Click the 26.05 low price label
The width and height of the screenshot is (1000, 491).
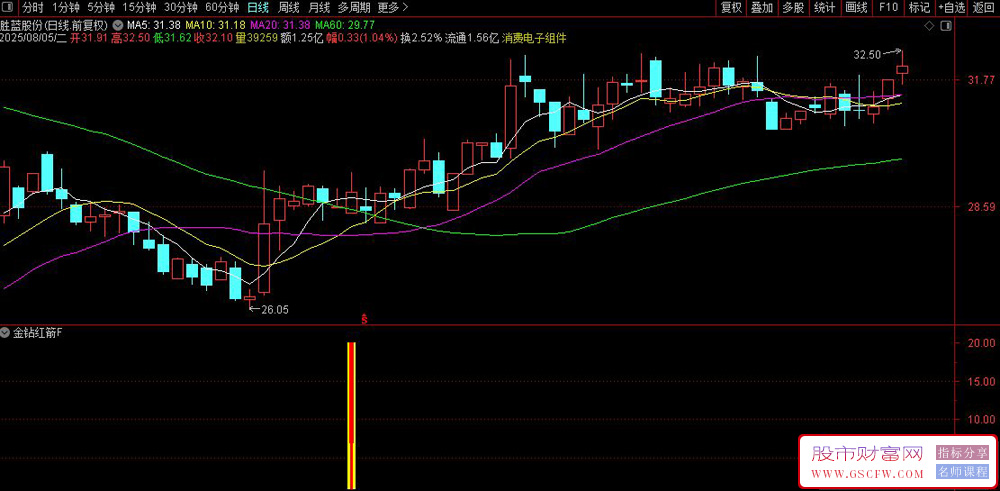(274, 310)
